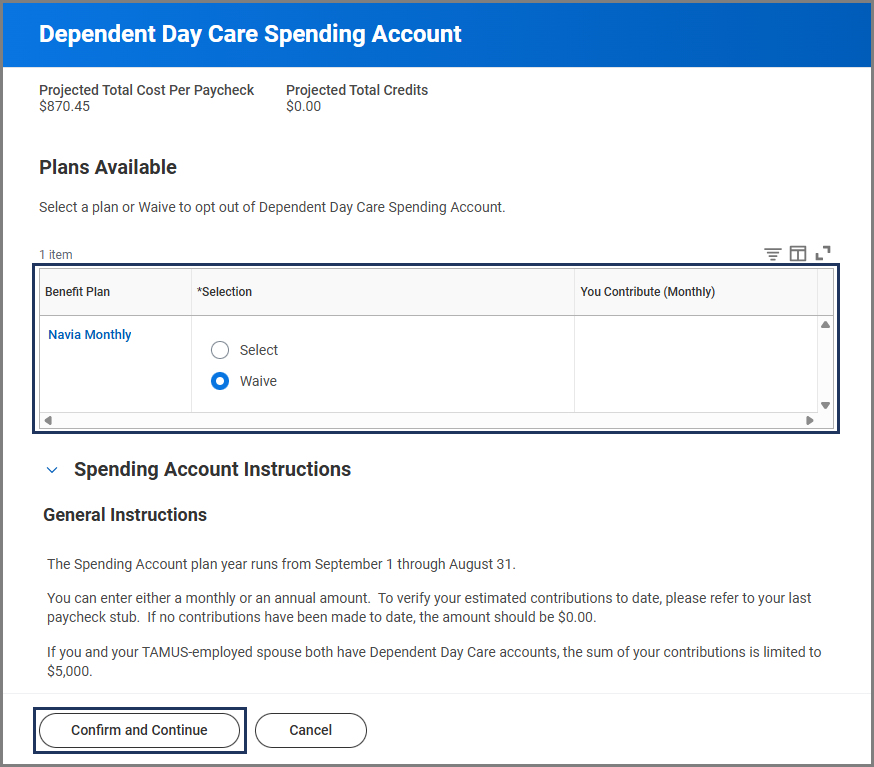Choose the Select radio button for Navia Monthly
Viewport: 874px width, 767px height.
(x=220, y=350)
